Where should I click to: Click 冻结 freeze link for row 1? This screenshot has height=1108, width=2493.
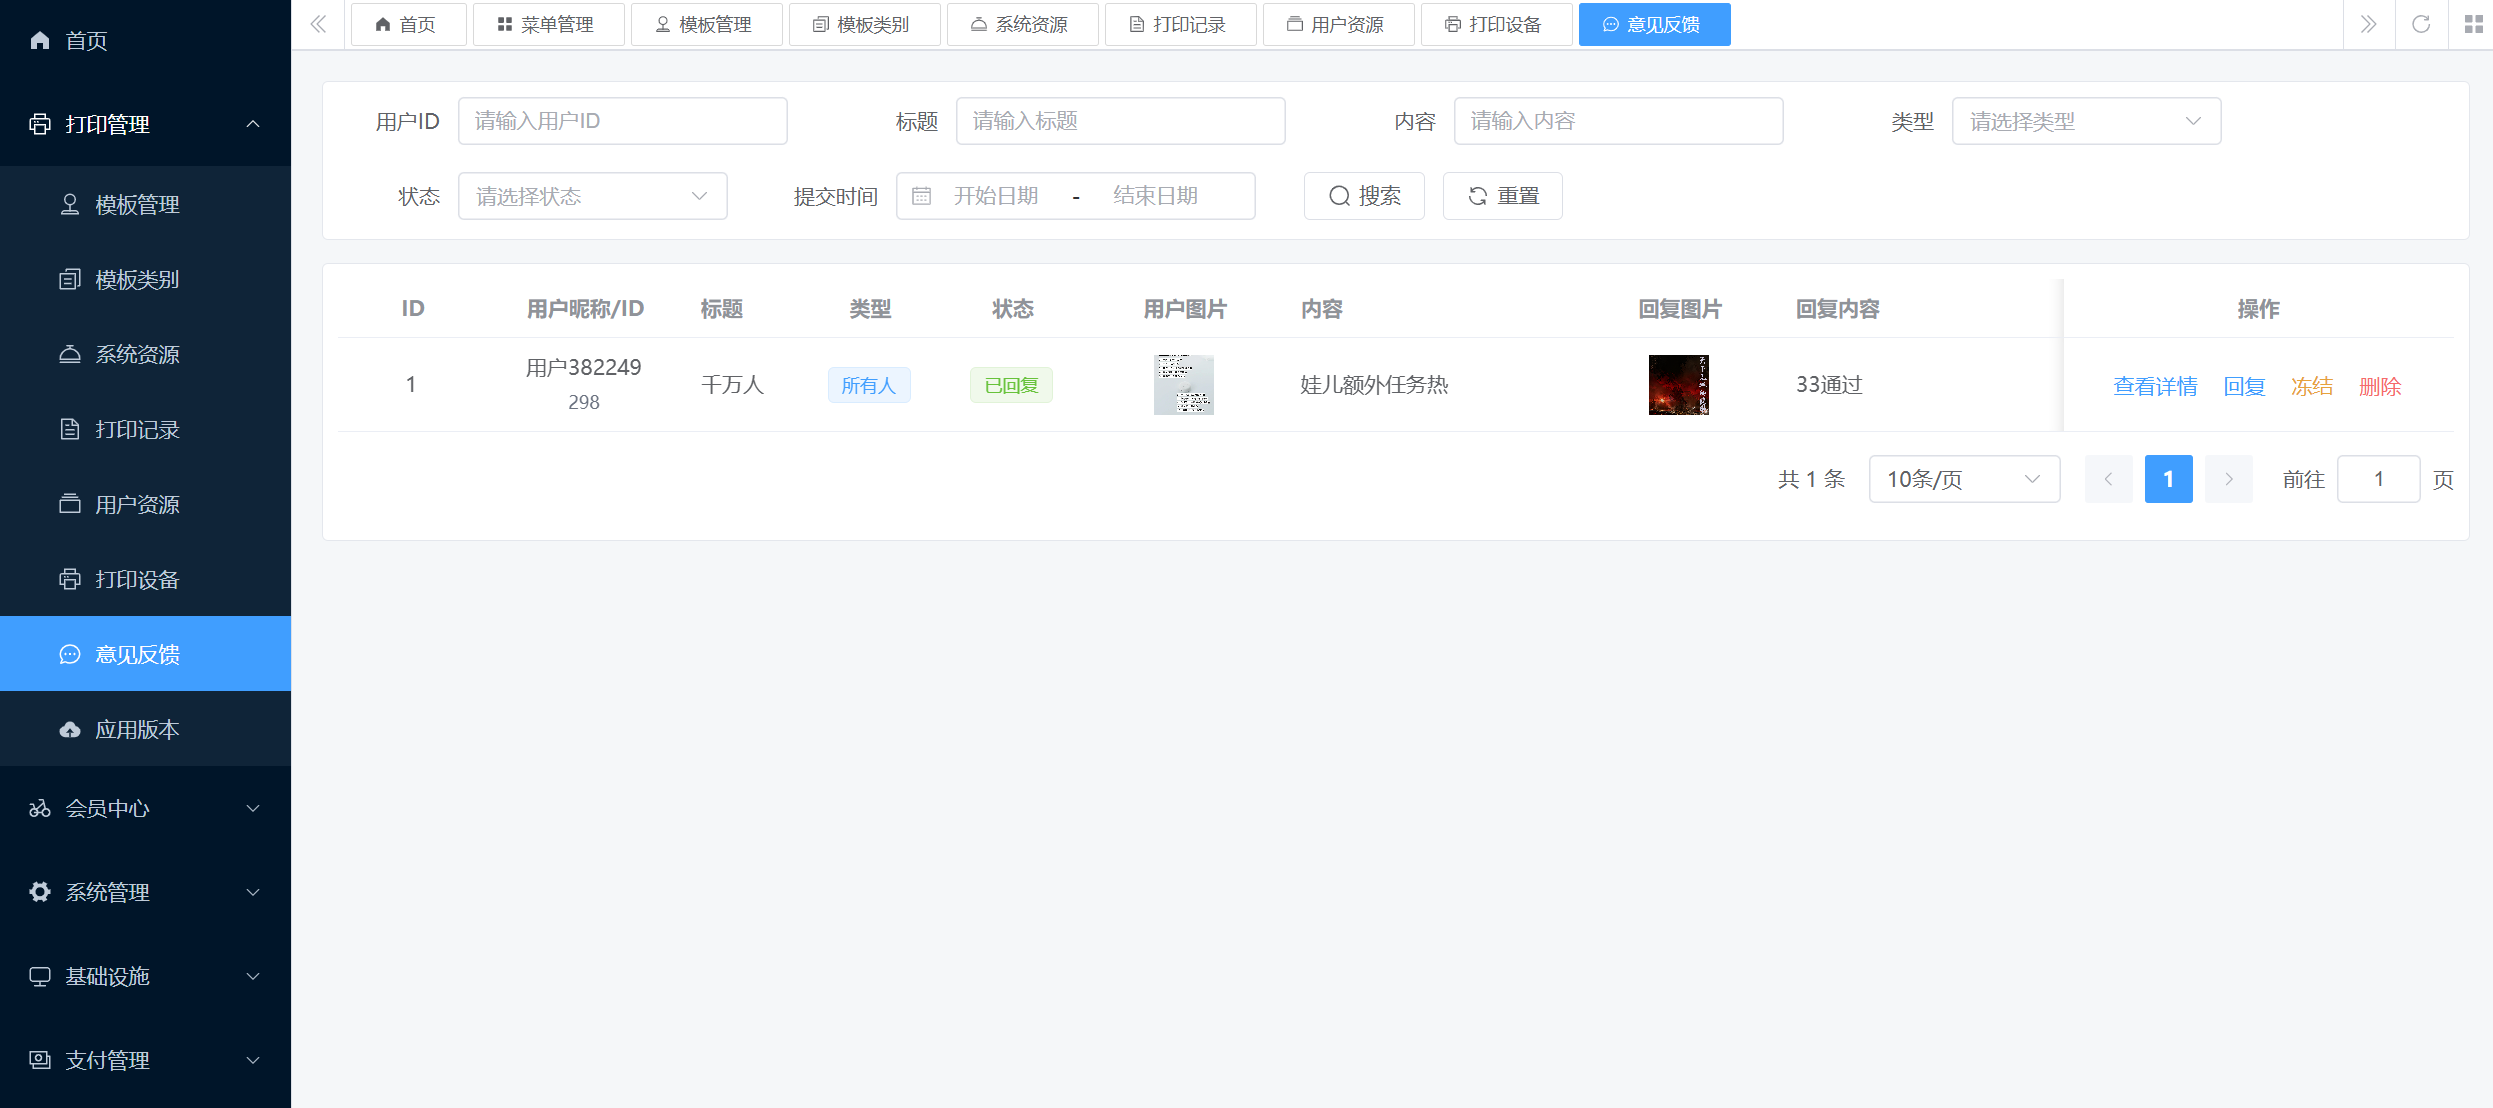pyautogui.click(x=2312, y=386)
